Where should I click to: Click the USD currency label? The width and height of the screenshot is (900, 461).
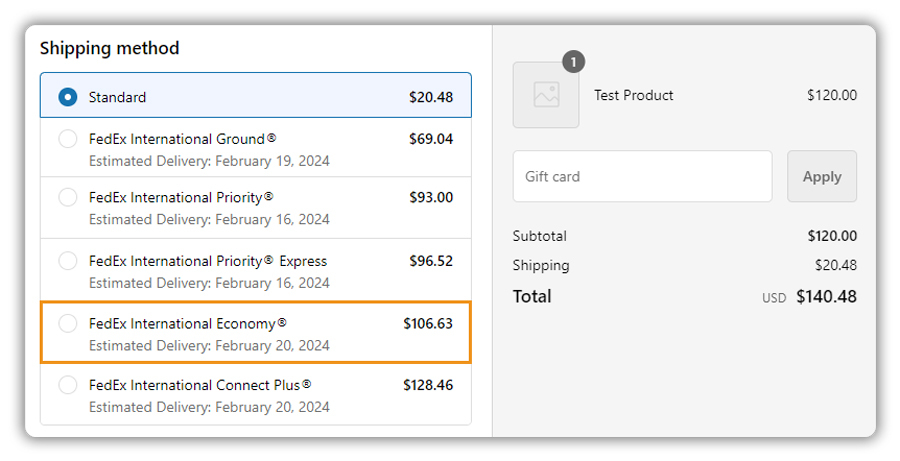(x=774, y=298)
